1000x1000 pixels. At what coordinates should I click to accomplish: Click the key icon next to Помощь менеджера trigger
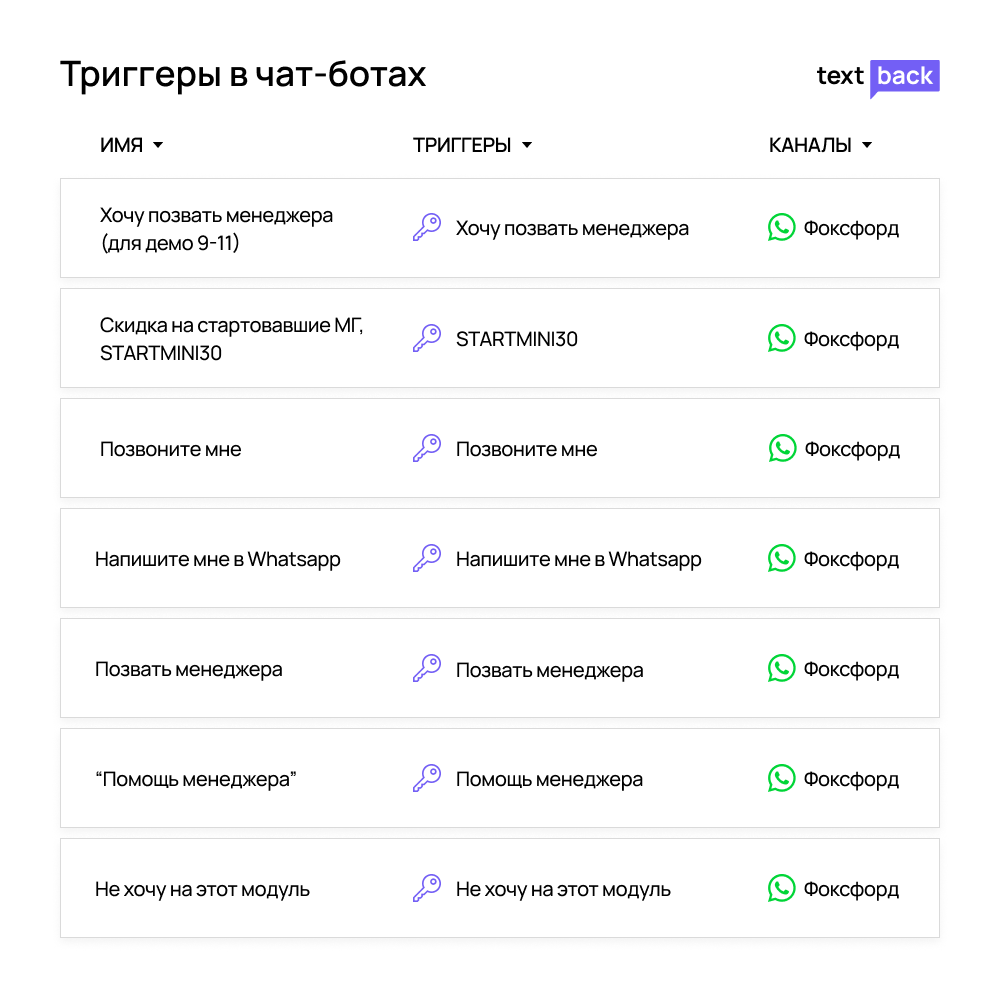tap(427, 778)
